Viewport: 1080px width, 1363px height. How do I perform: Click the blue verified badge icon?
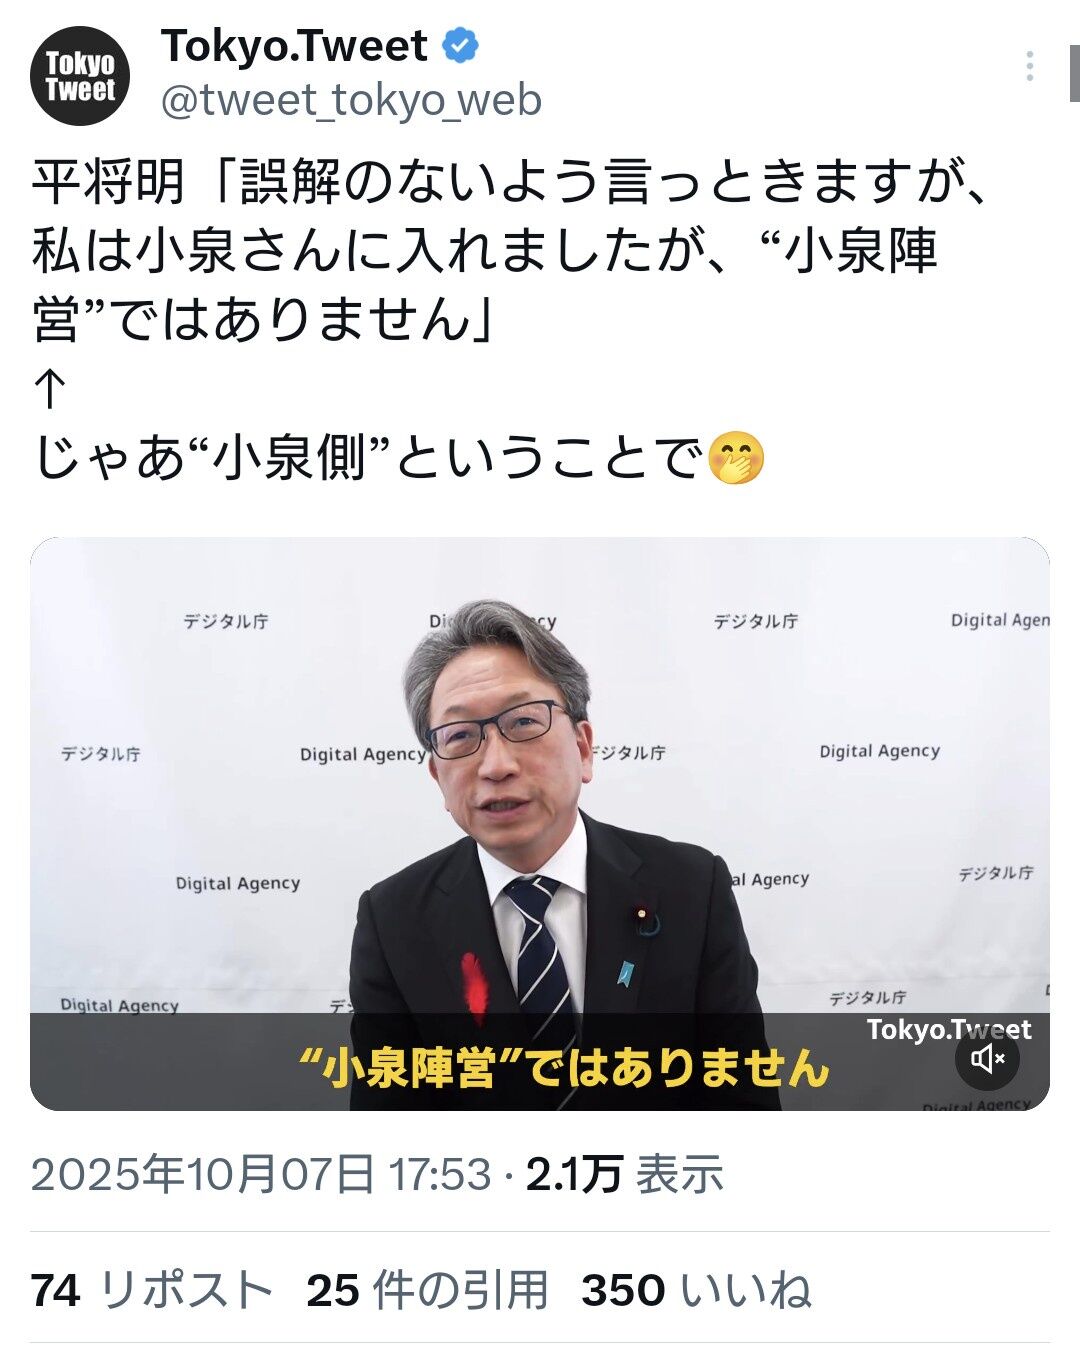460,46
